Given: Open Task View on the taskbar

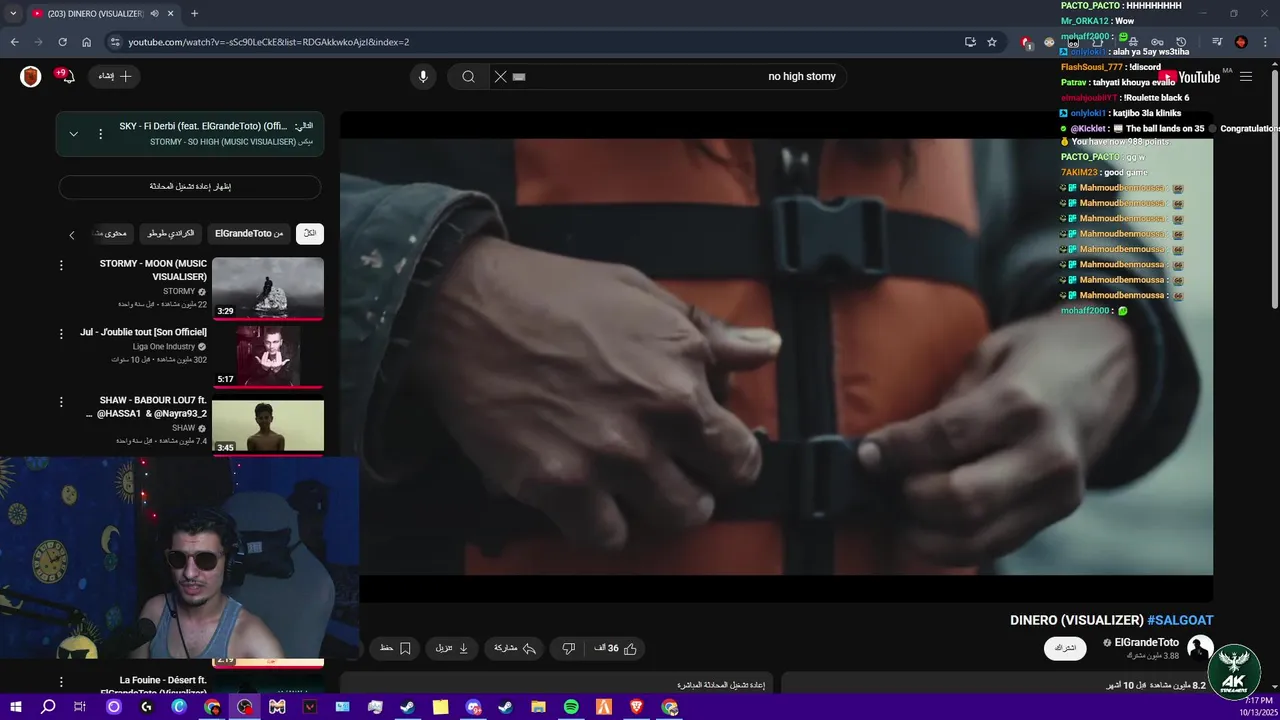Looking at the screenshot, I should pyautogui.click(x=80, y=707).
